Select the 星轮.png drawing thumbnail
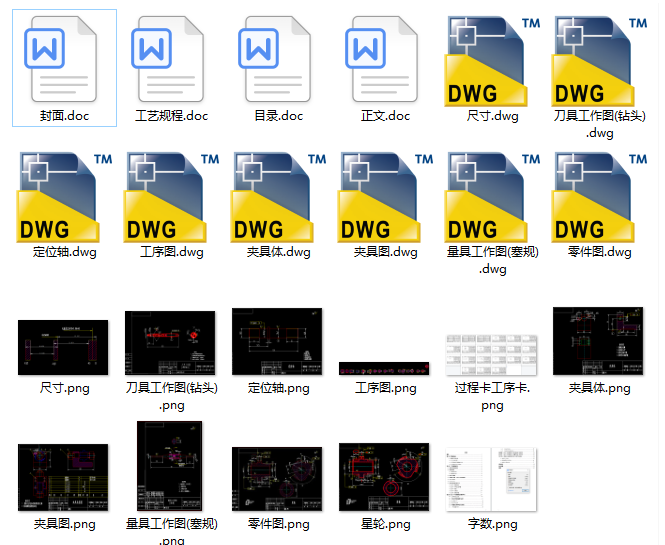The width and height of the screenshot is (665, 545). pos(385,477)
